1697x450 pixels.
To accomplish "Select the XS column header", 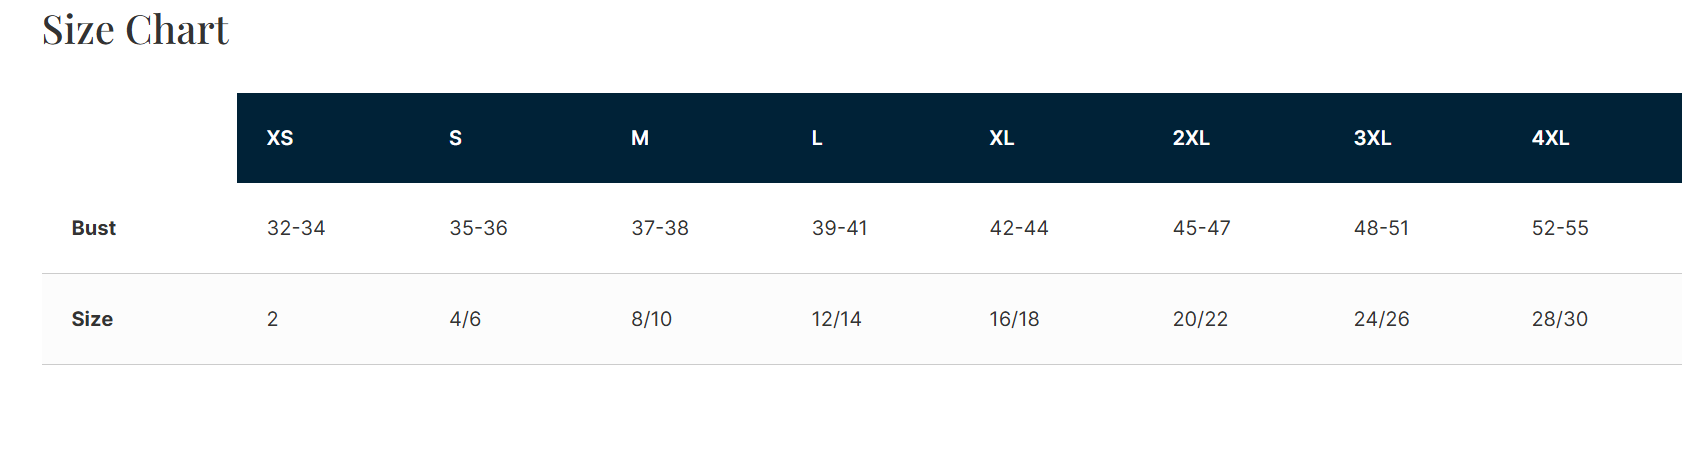I will pos(280,138).
